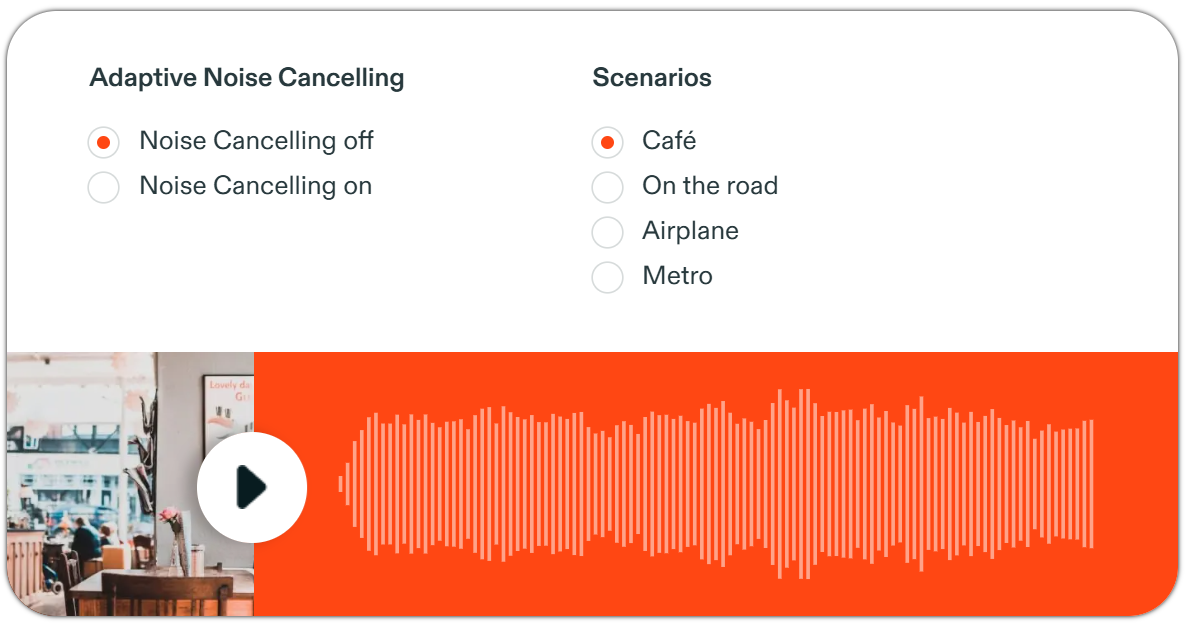
Task: Choose the On the road radio button
Action: (x=607, y=187)
